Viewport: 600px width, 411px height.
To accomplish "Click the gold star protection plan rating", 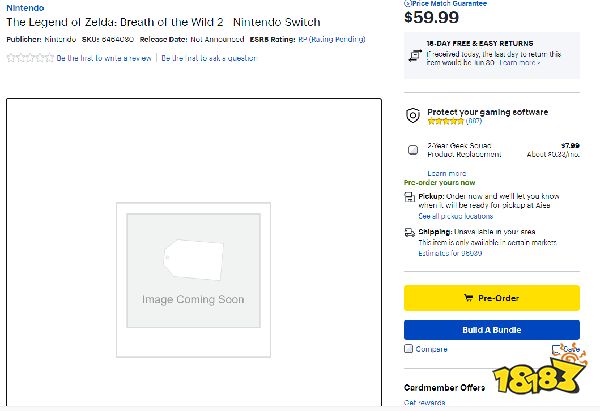I will pos(444,121).
